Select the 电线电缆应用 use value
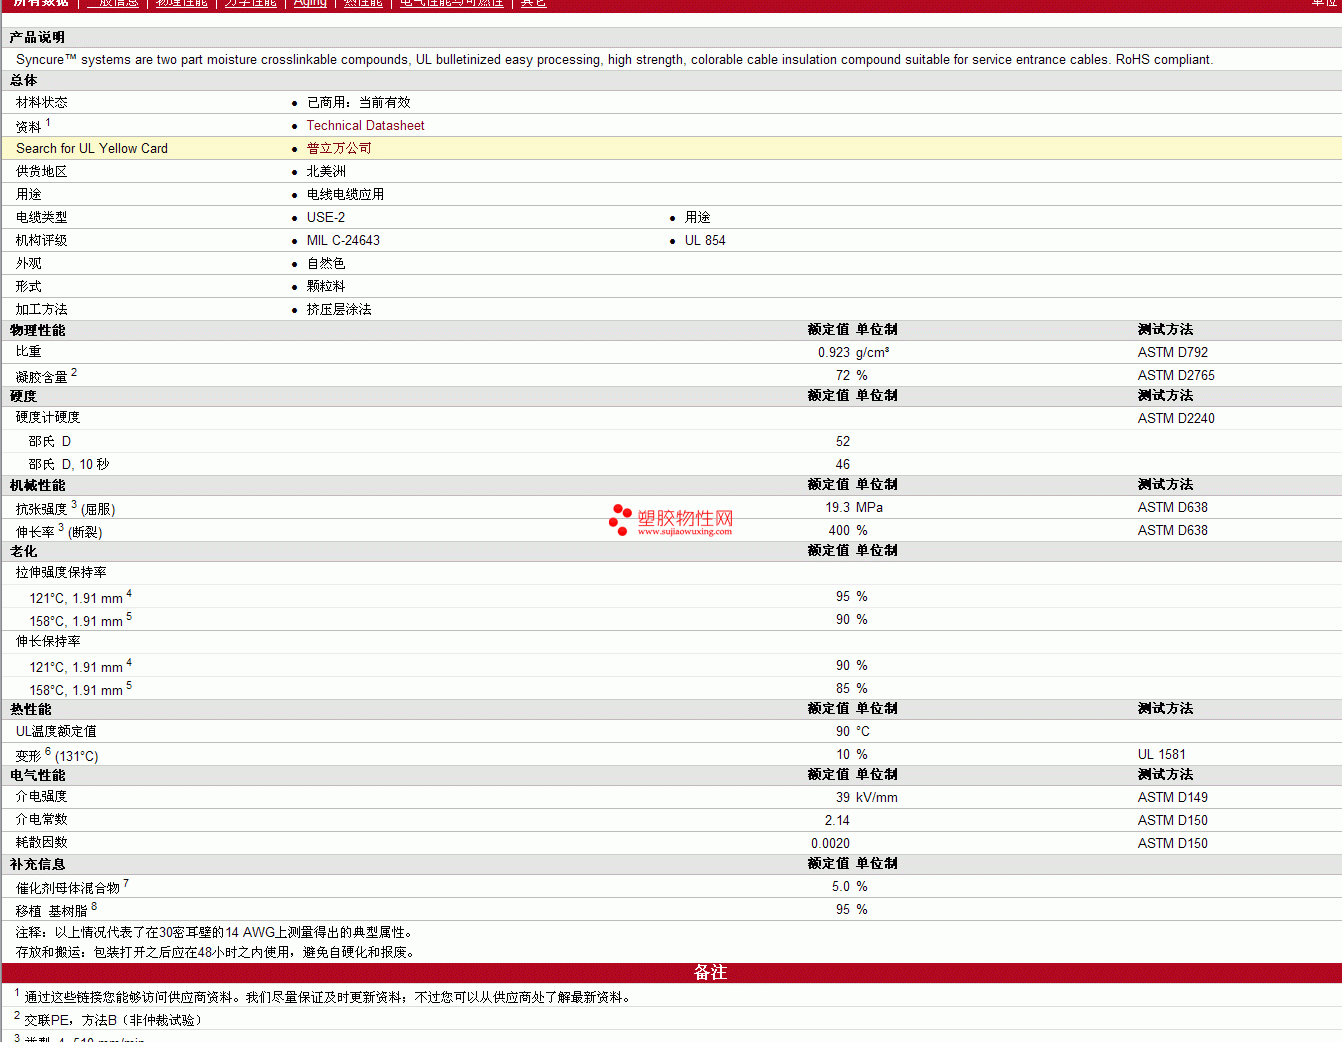1342x1042 pixels. point(345,195)
